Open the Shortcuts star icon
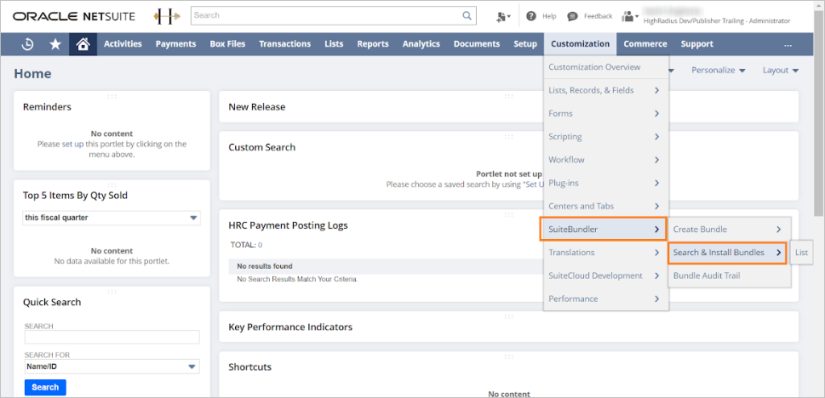 coord(55,45)
